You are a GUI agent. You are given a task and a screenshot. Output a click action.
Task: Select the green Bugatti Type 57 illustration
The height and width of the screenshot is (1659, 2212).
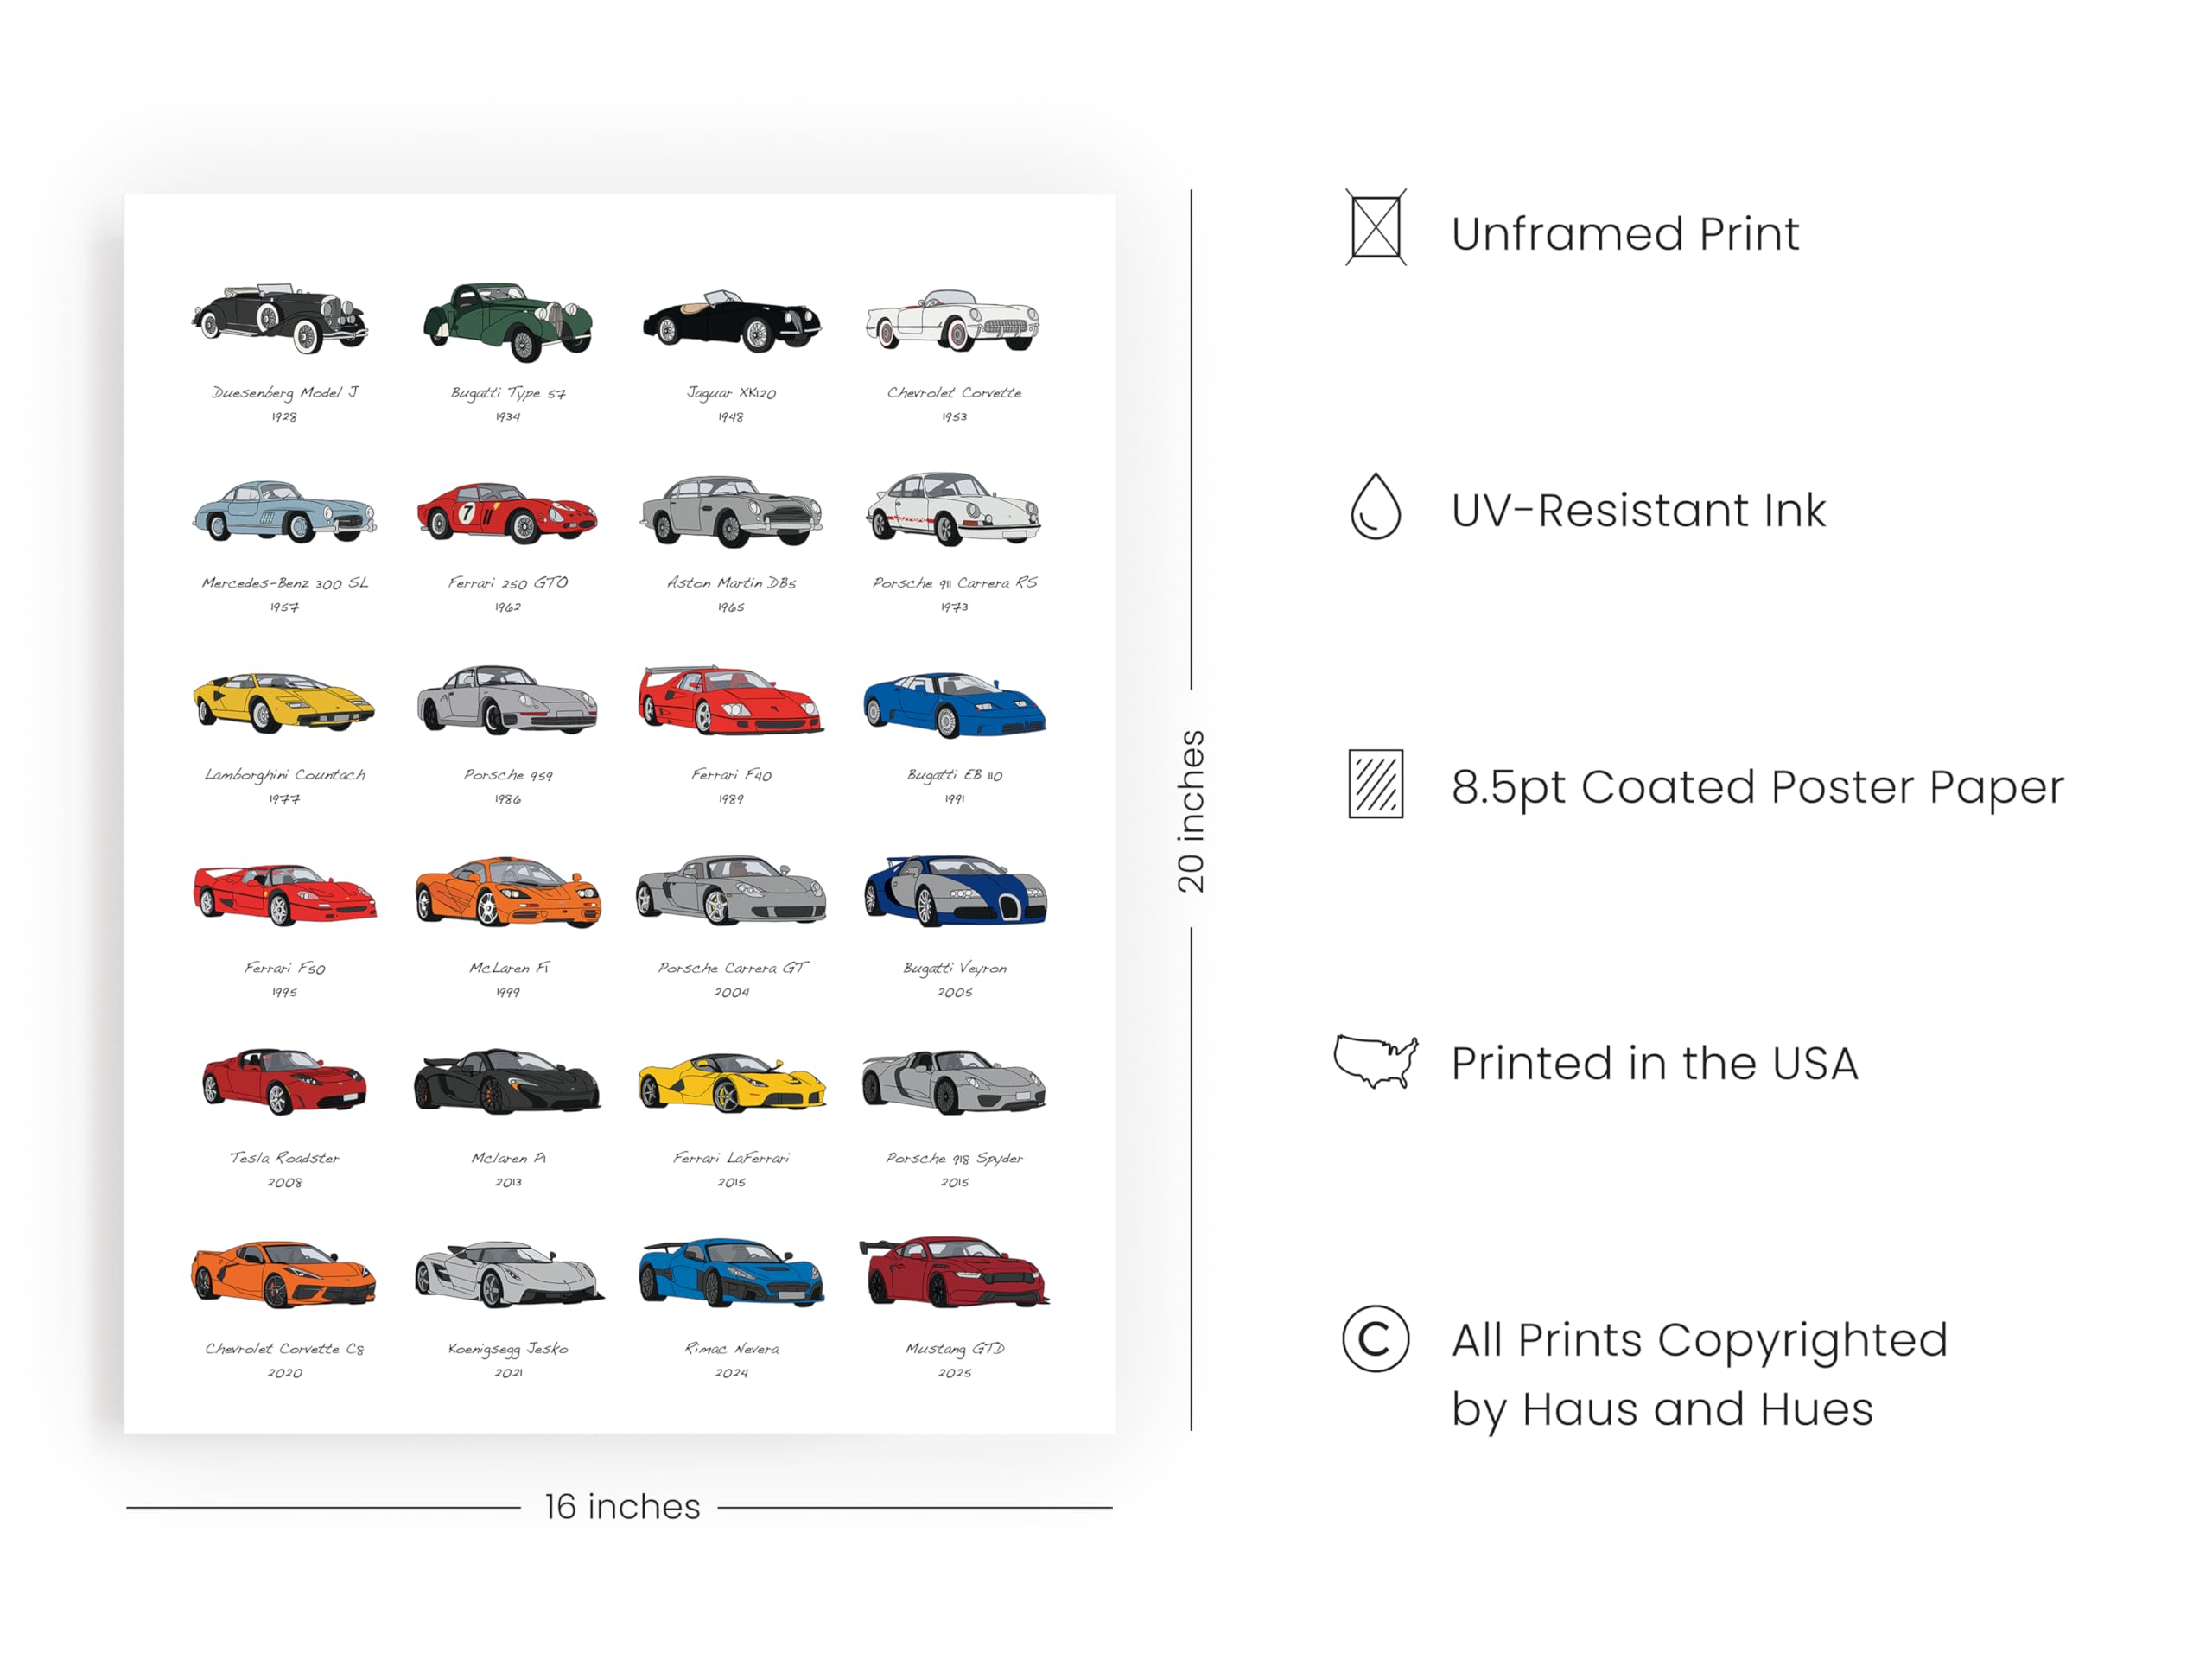[507, 321]
